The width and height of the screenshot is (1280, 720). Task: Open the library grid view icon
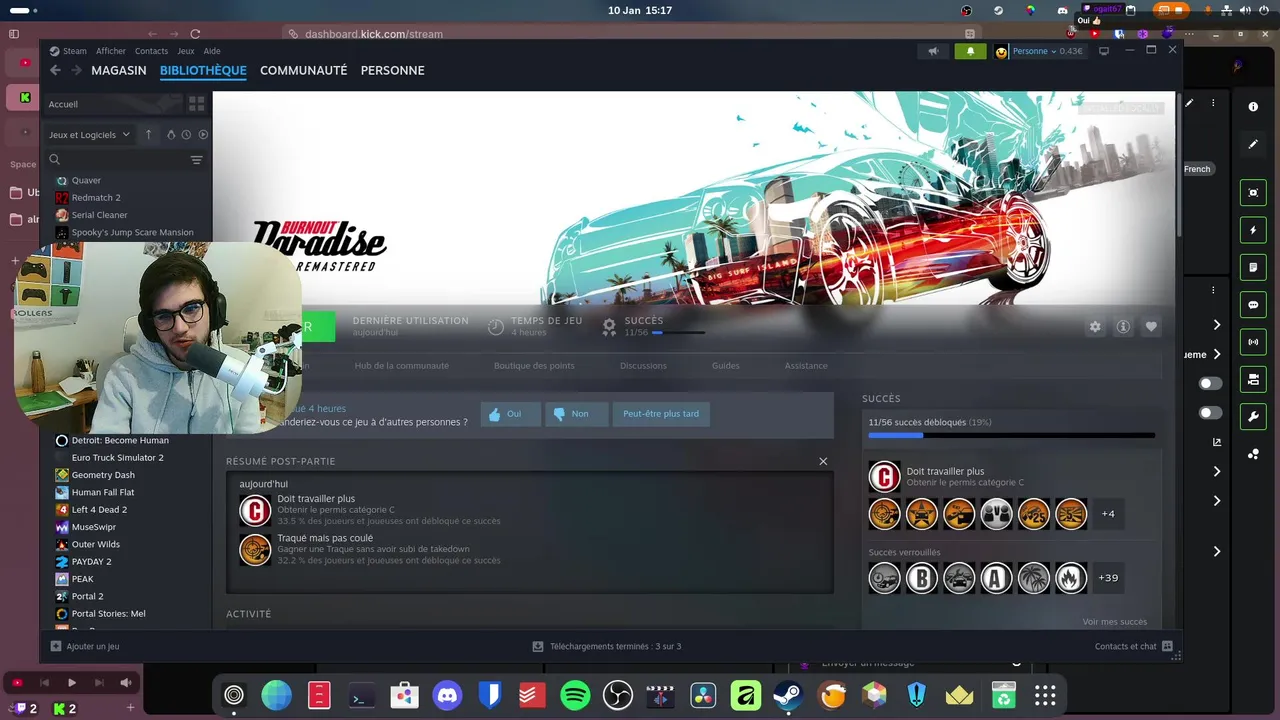pos(196,103)
